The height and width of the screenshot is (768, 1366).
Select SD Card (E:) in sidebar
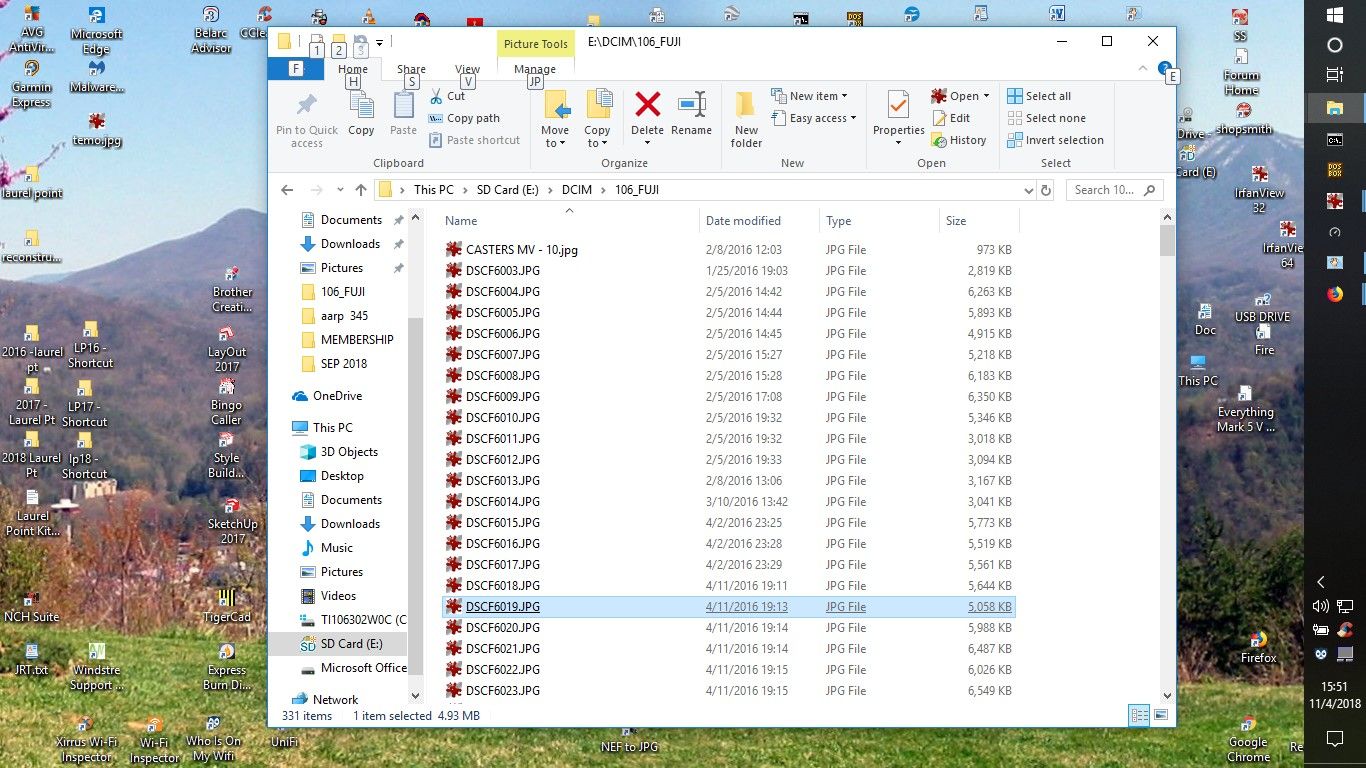pyautogui.click(x=351, y=644)
